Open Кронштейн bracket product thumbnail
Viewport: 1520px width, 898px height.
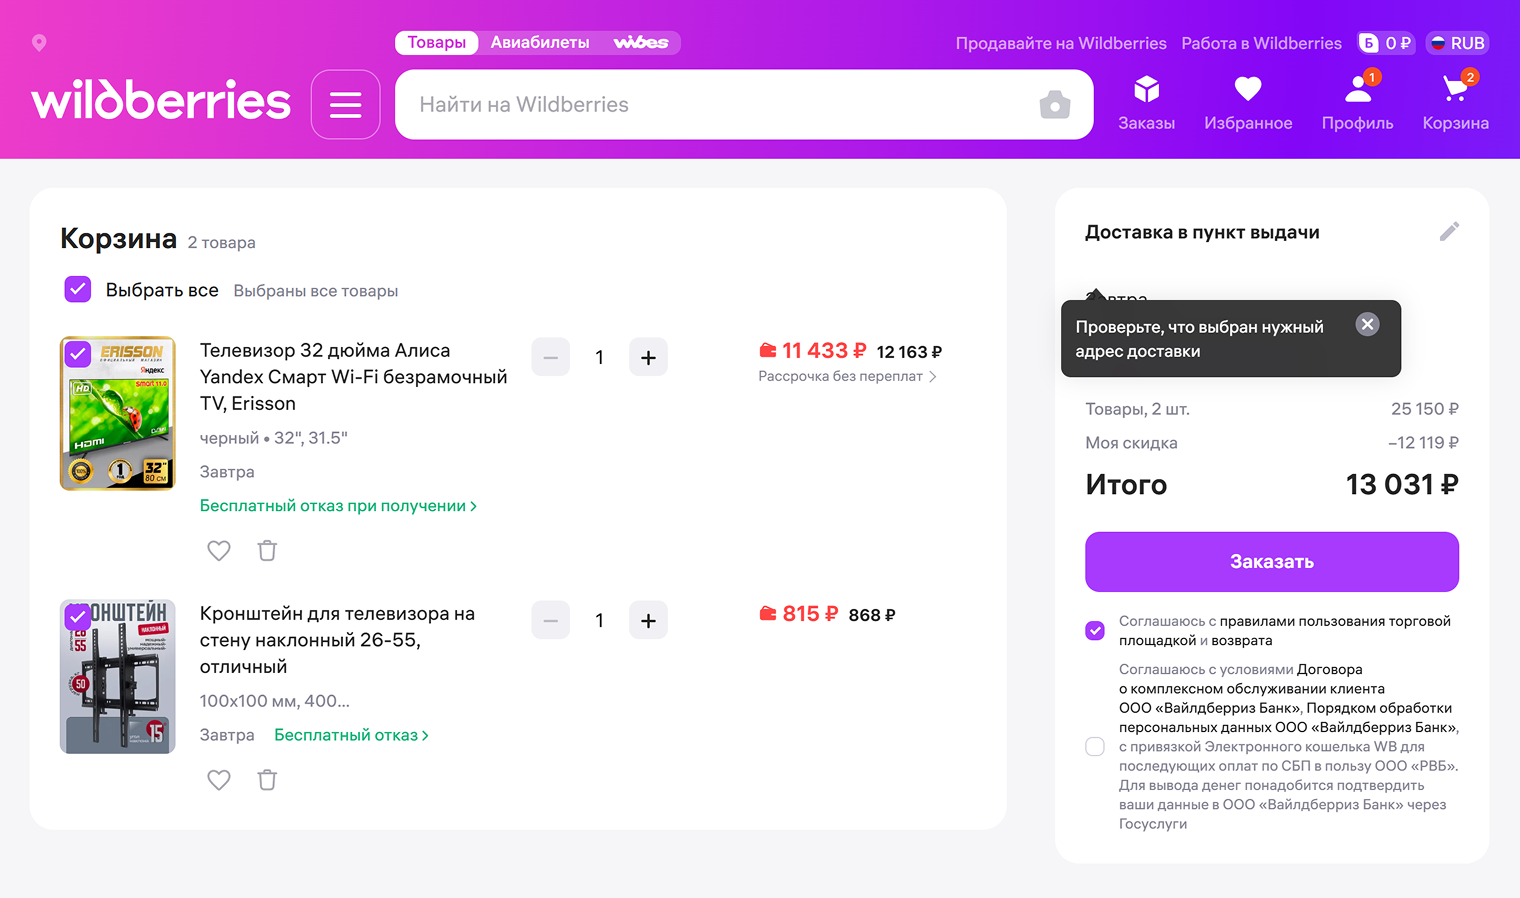(118, 676)
